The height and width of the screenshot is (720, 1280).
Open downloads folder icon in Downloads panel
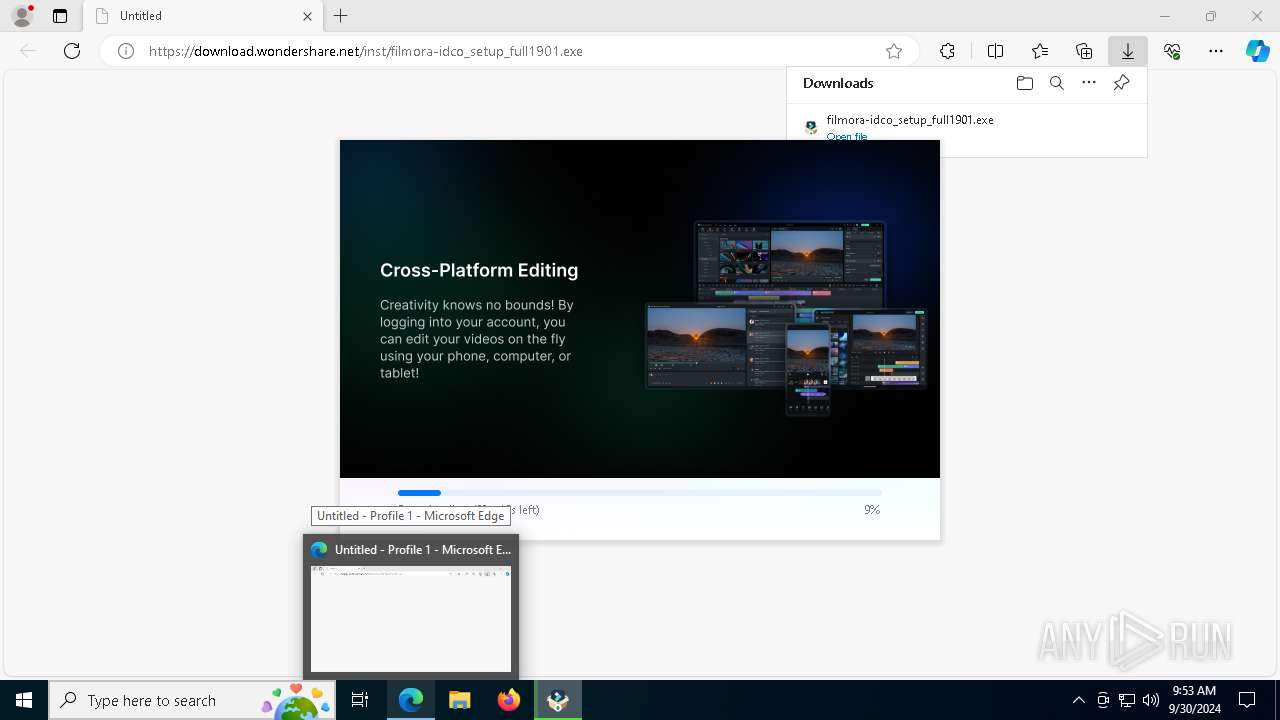tap(1025, 83)
